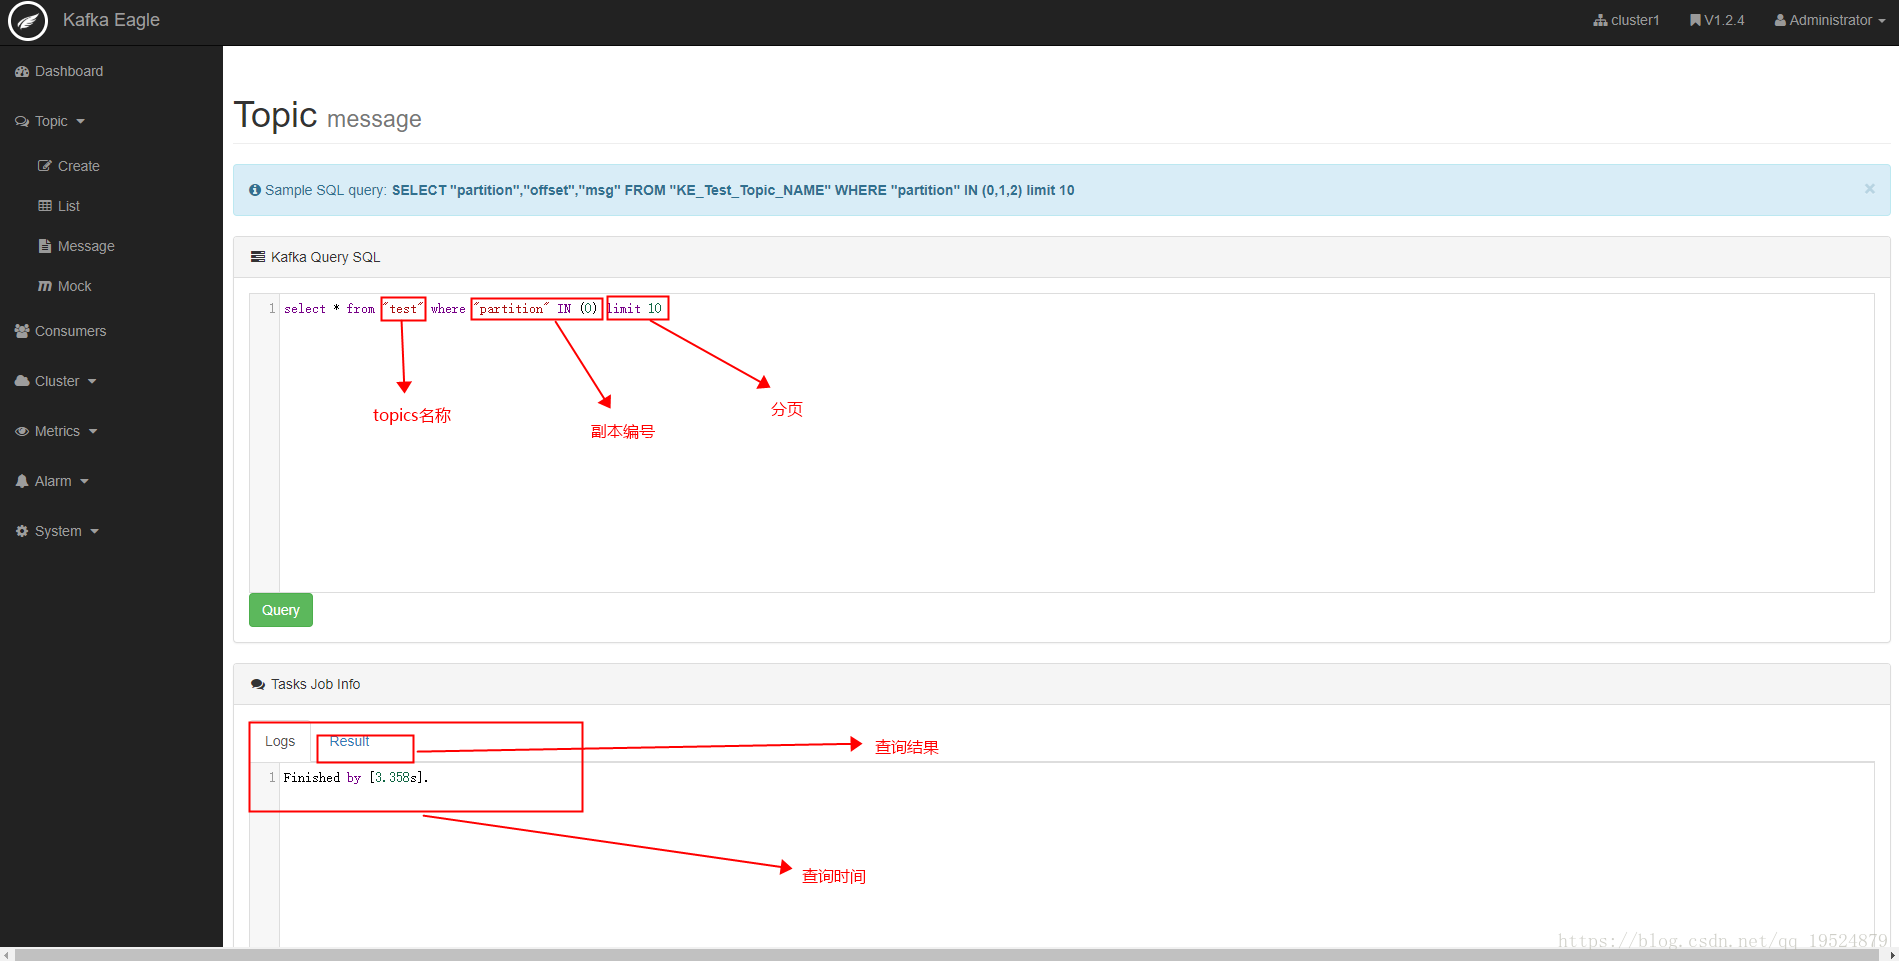
Task: Click the Metrics eye icon
Action: pos(22,431)
